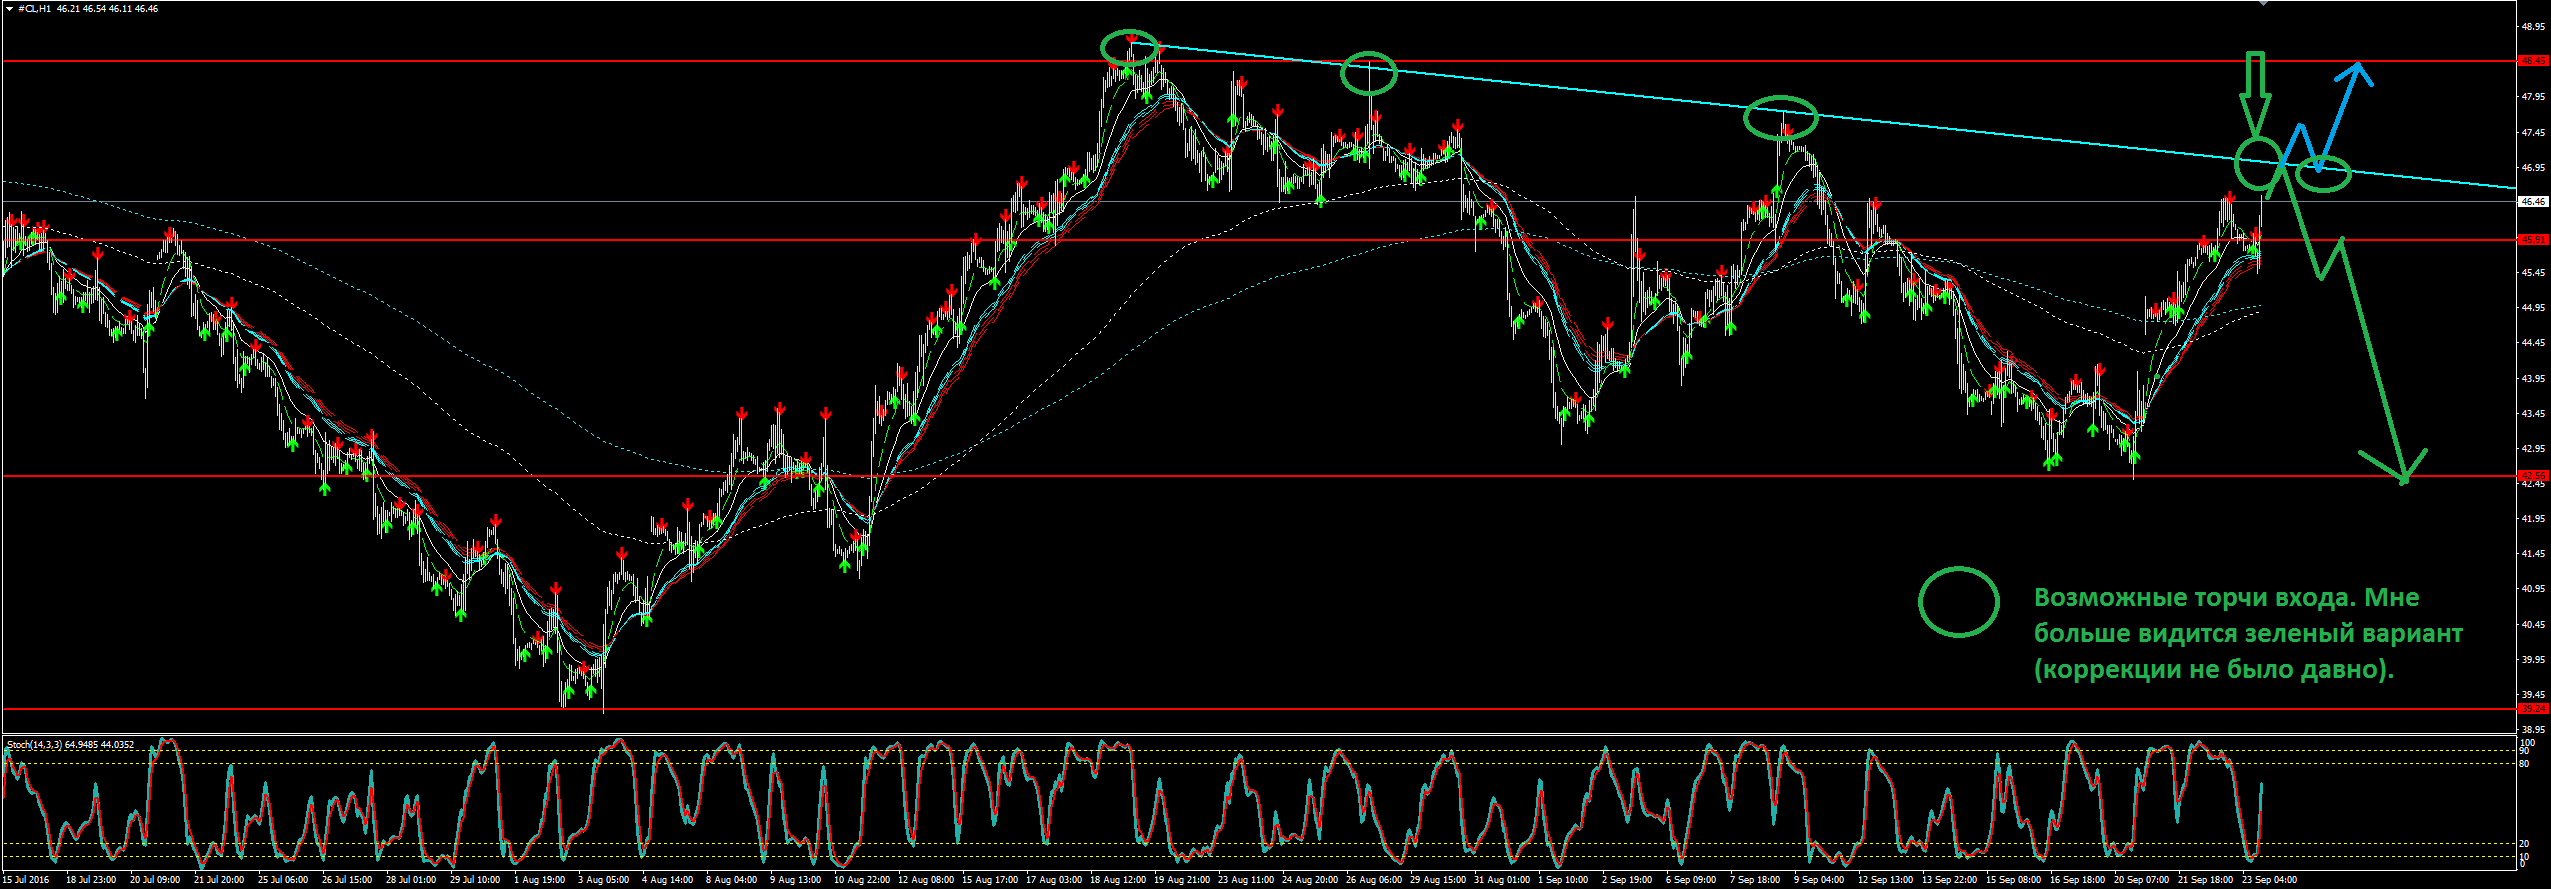Screen dimensions: 2551x889
Task: Click the 6 Sep 09:00 time label
Action: pyautogui.click(x=1691, y=880)
